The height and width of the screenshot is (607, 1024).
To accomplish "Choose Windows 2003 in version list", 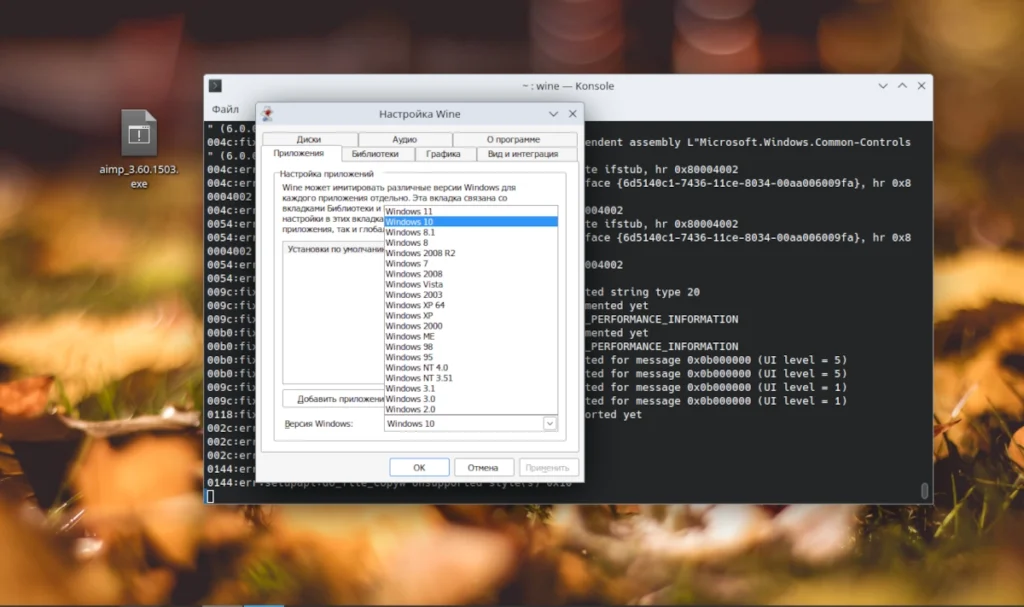I will pyautogui.click(x=471, y=295).
